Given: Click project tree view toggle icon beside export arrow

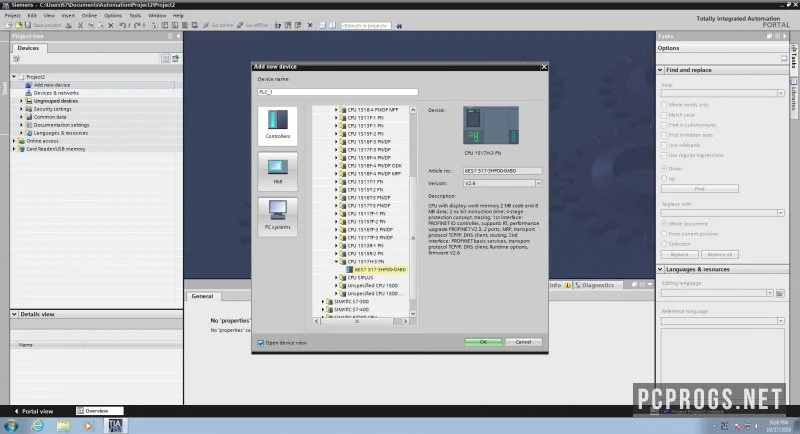Looking at the screenshot, I should [166, 59].
